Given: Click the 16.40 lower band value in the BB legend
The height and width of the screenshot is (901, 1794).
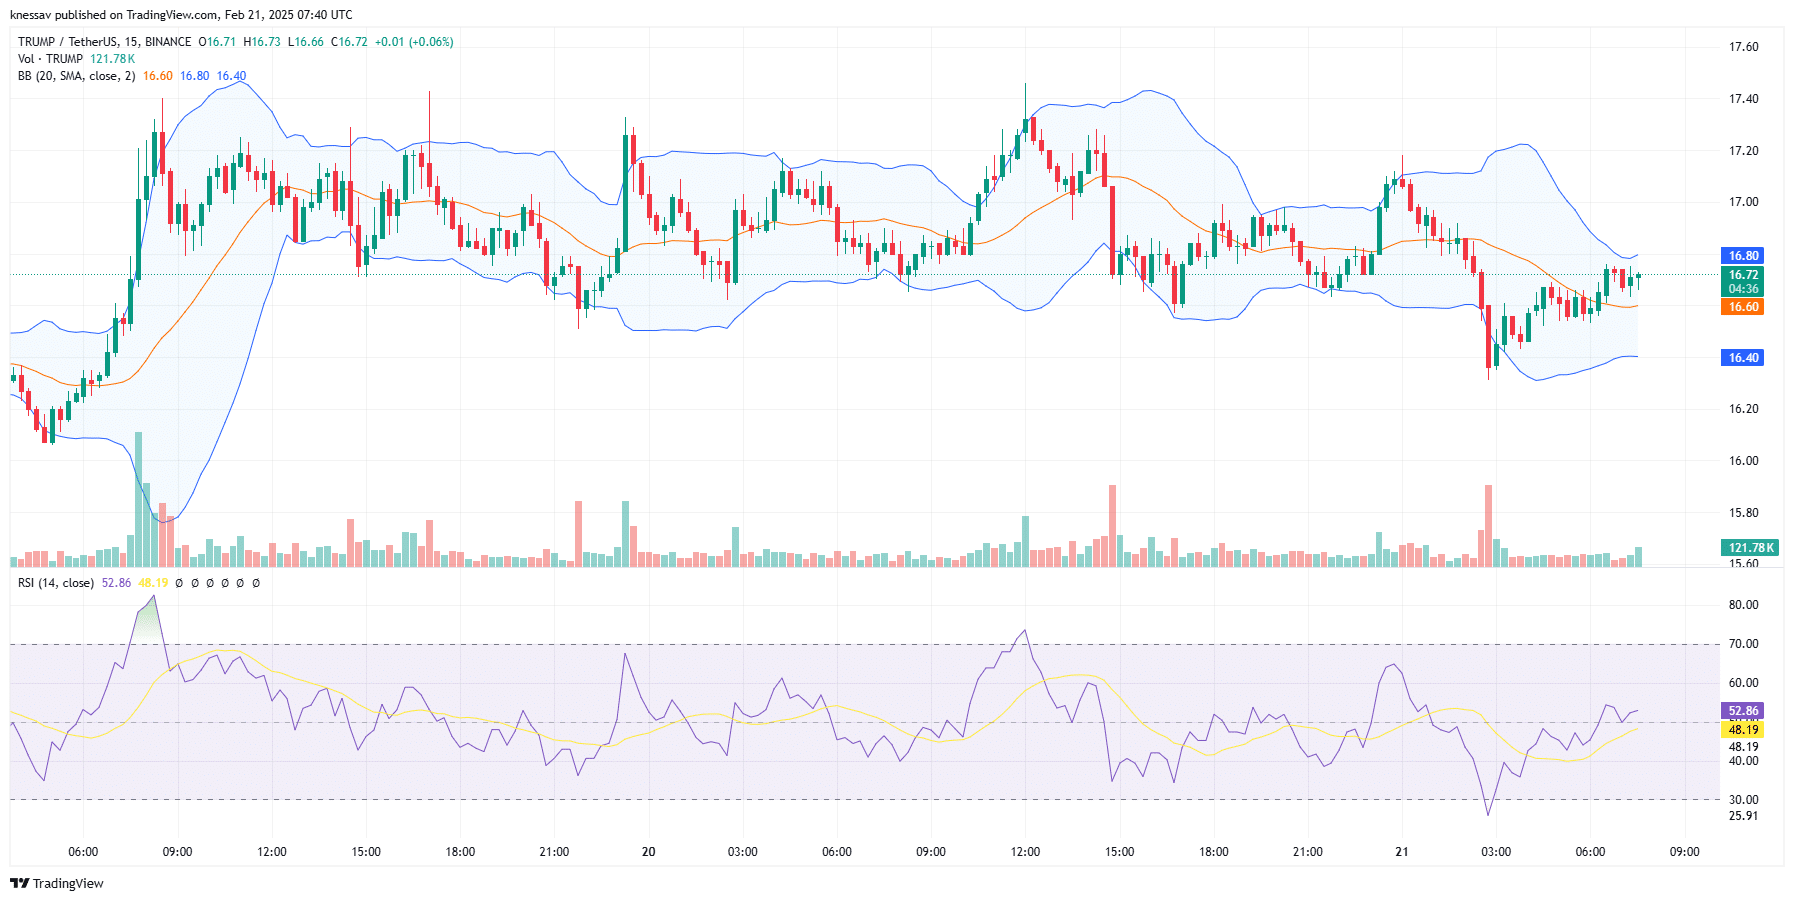Looking at the screenshot, I should pyautogui.click(x=231, y=76).
